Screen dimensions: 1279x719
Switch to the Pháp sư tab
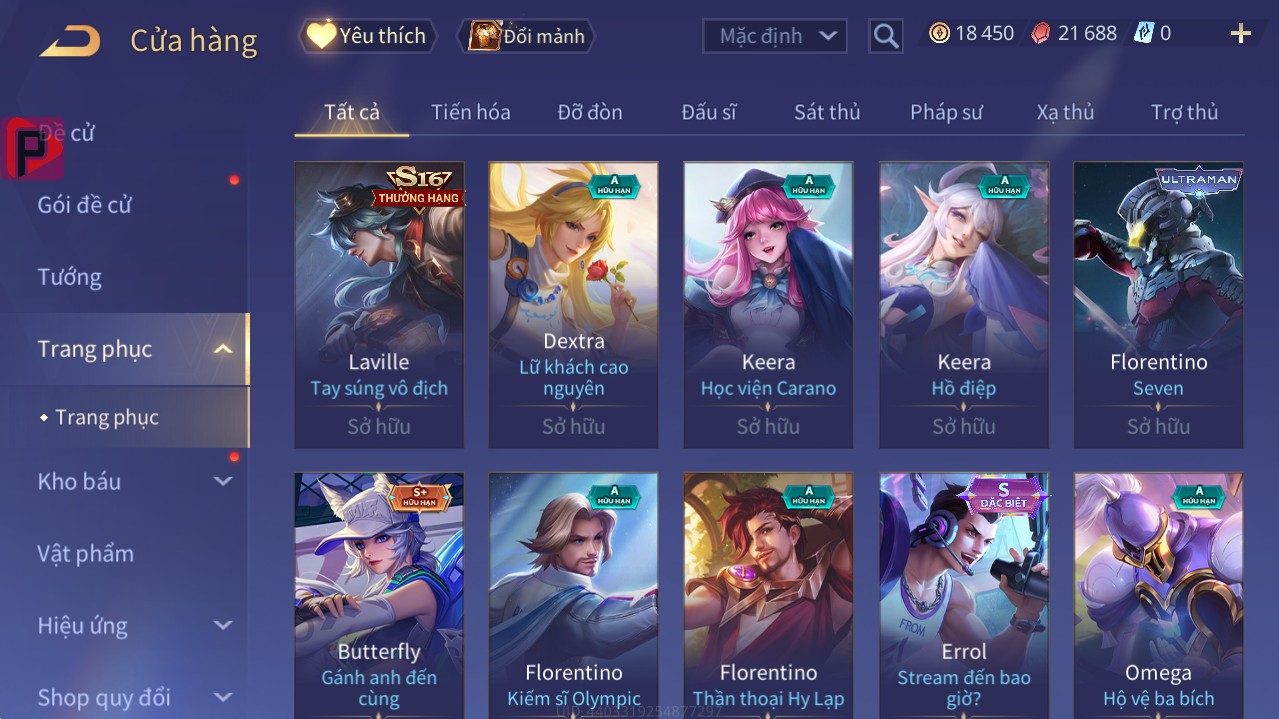(946, 112)
